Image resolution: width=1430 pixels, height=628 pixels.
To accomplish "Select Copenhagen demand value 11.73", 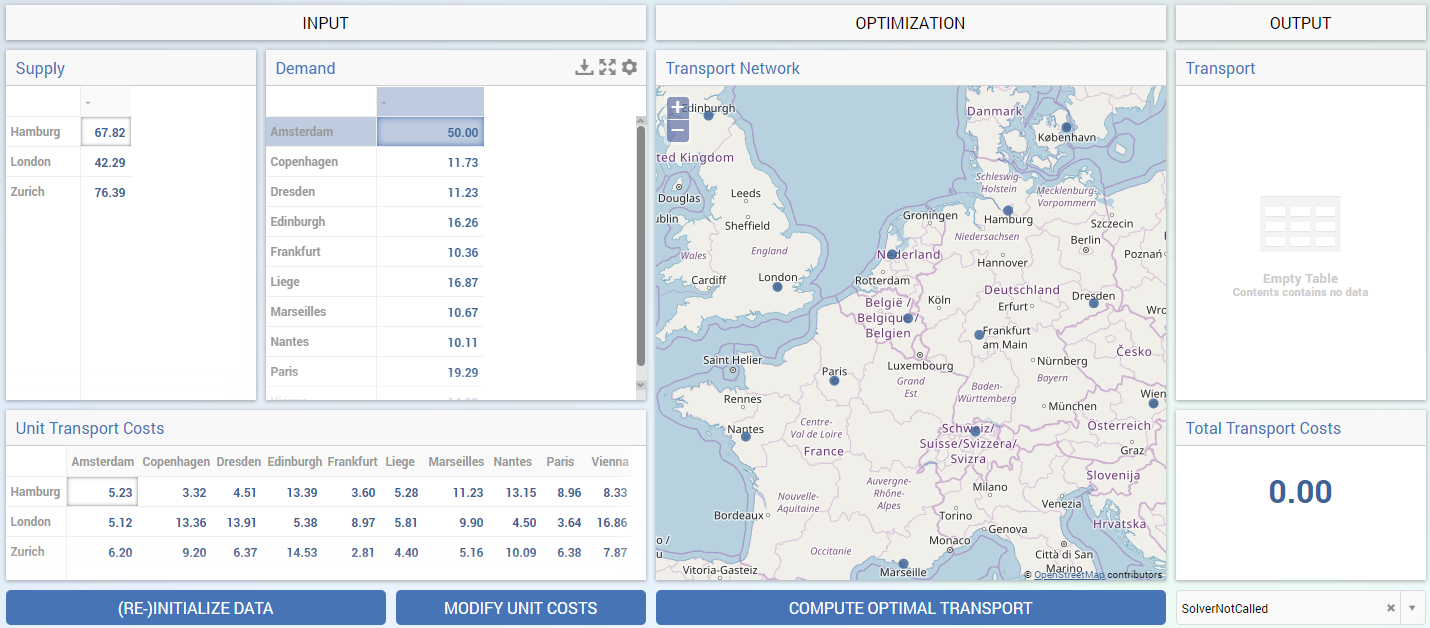I will (x=430, y=162).
